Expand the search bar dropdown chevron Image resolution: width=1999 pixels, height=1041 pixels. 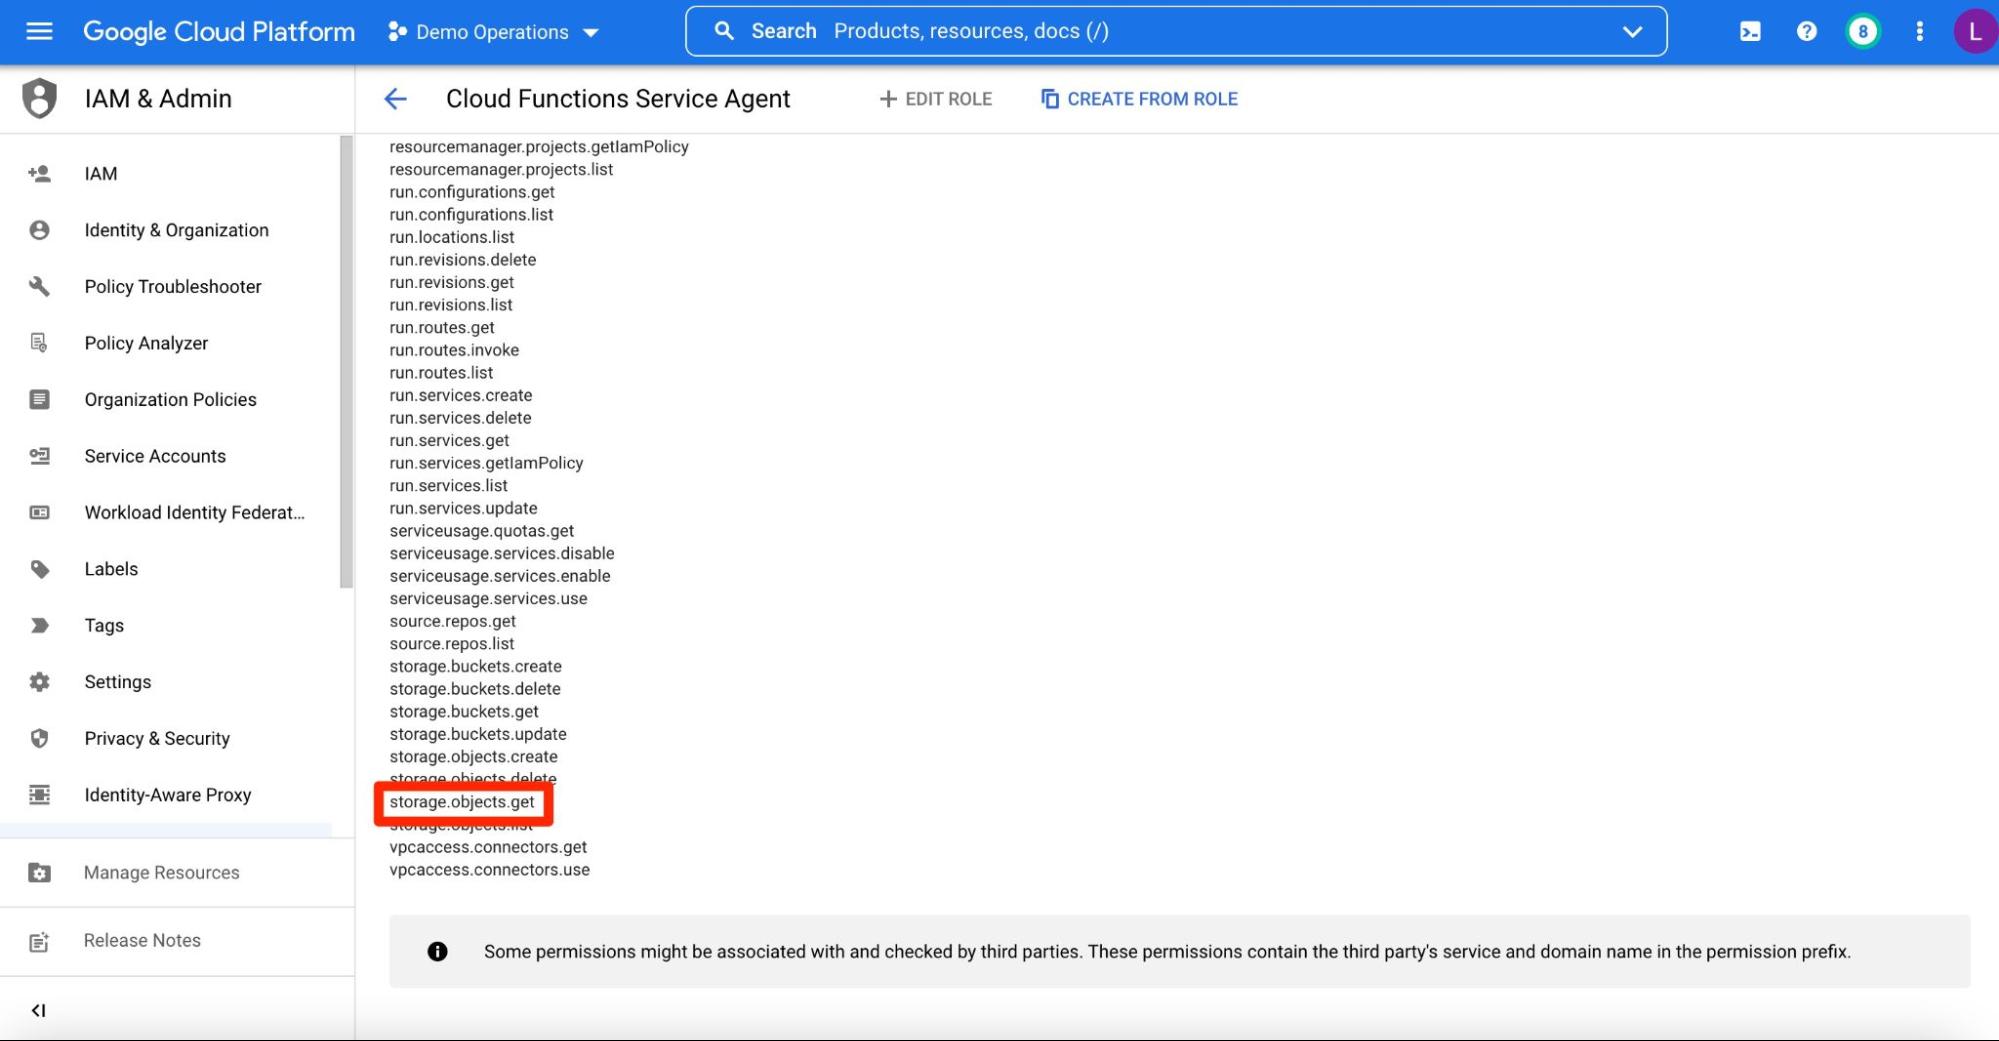(1632, 32)
